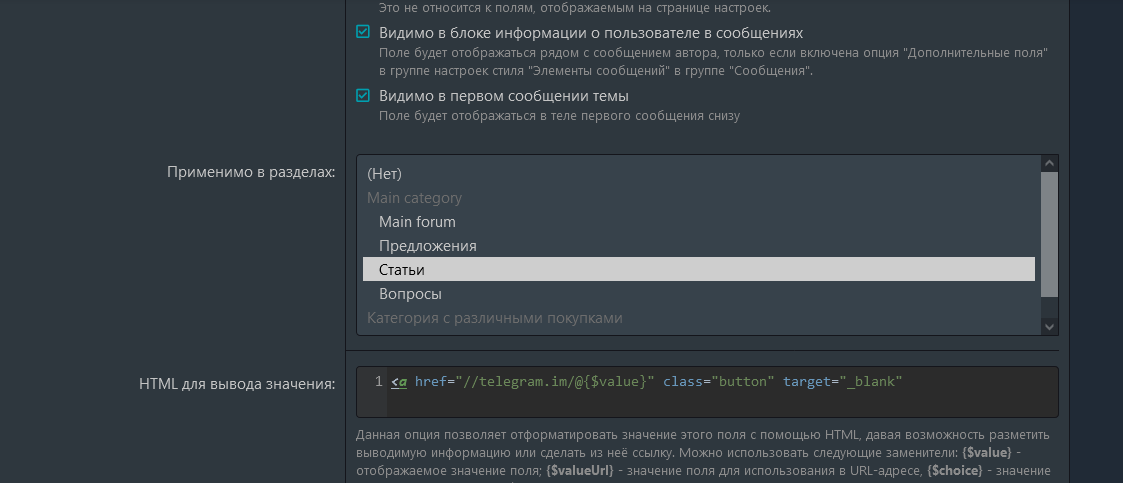Viewport: 1123px width, 483px height.
Task: Click the "HTML для вывода значения:" field label
Action: (237, 383)
